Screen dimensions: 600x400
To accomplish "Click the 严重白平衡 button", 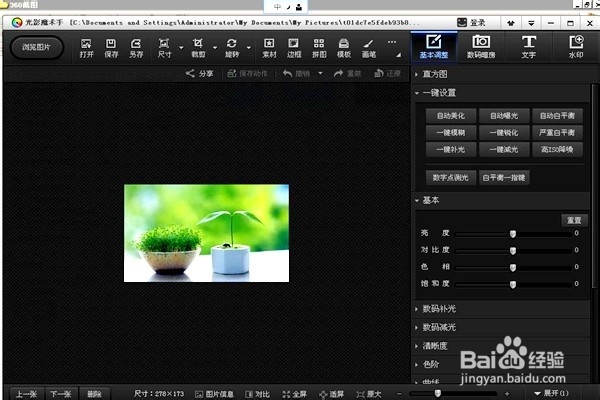I will [557, 132].
